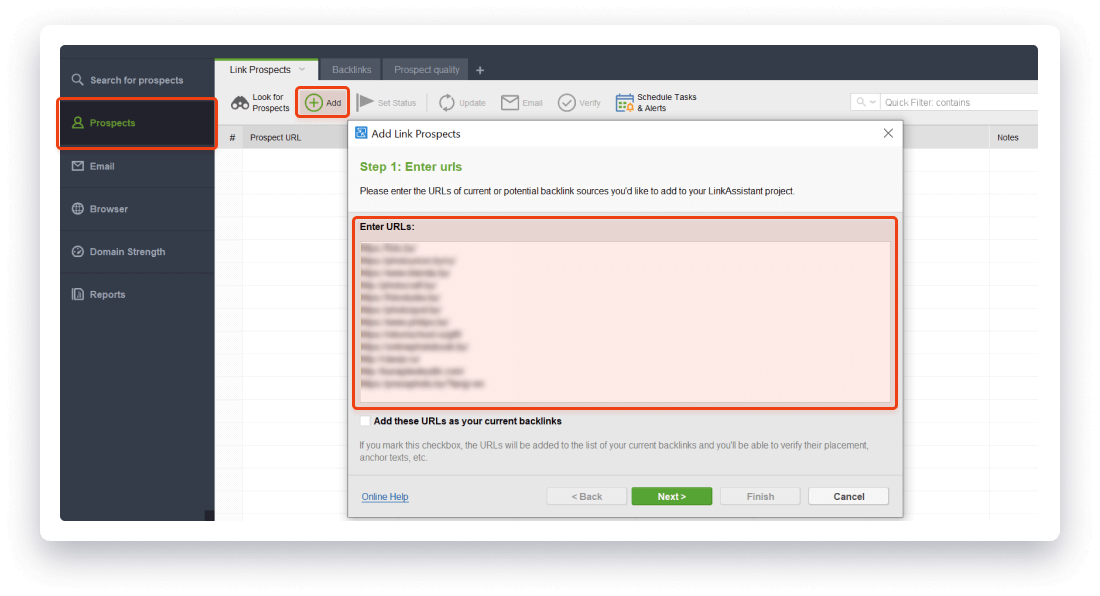Screen dimensions: 1100x596
Task: Click Set Status toolbar button
Action: (387, 102)
